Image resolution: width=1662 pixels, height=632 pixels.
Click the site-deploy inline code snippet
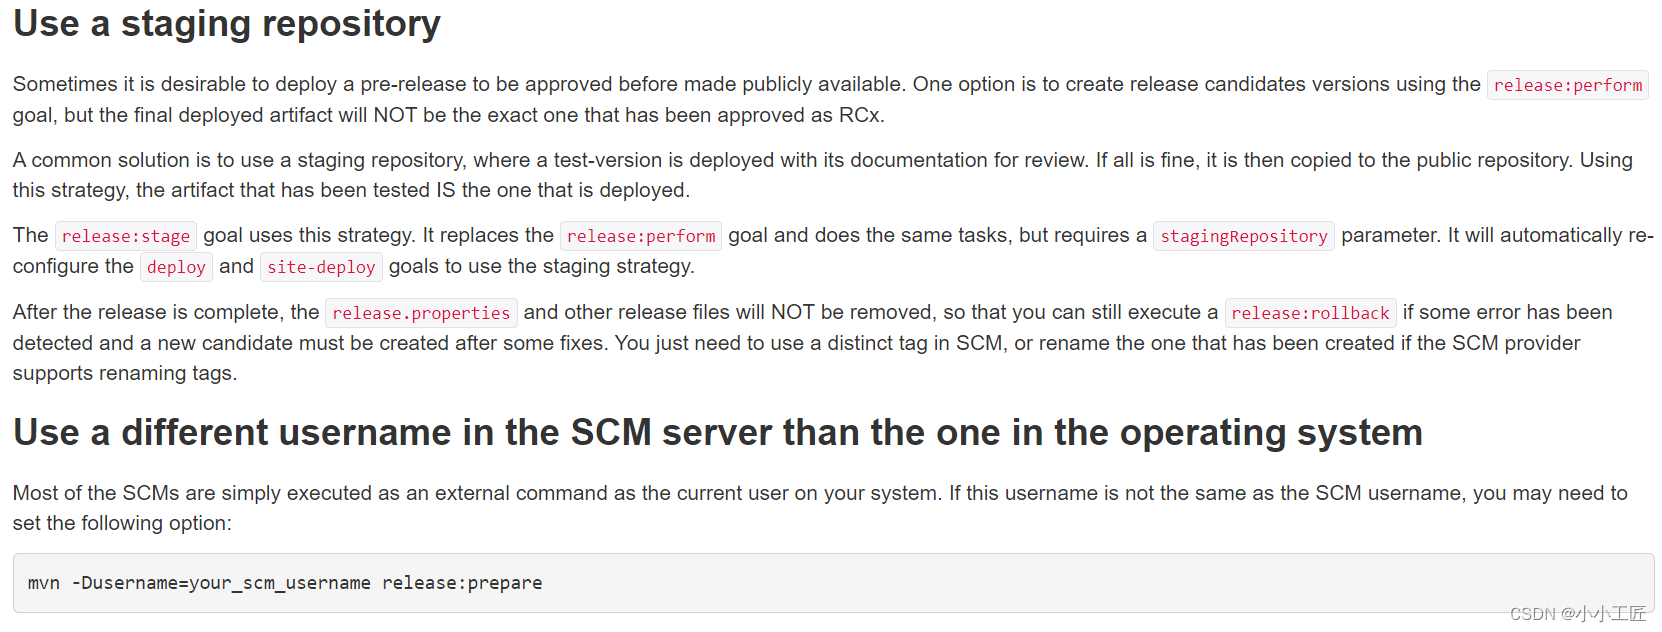click(321, 268)
